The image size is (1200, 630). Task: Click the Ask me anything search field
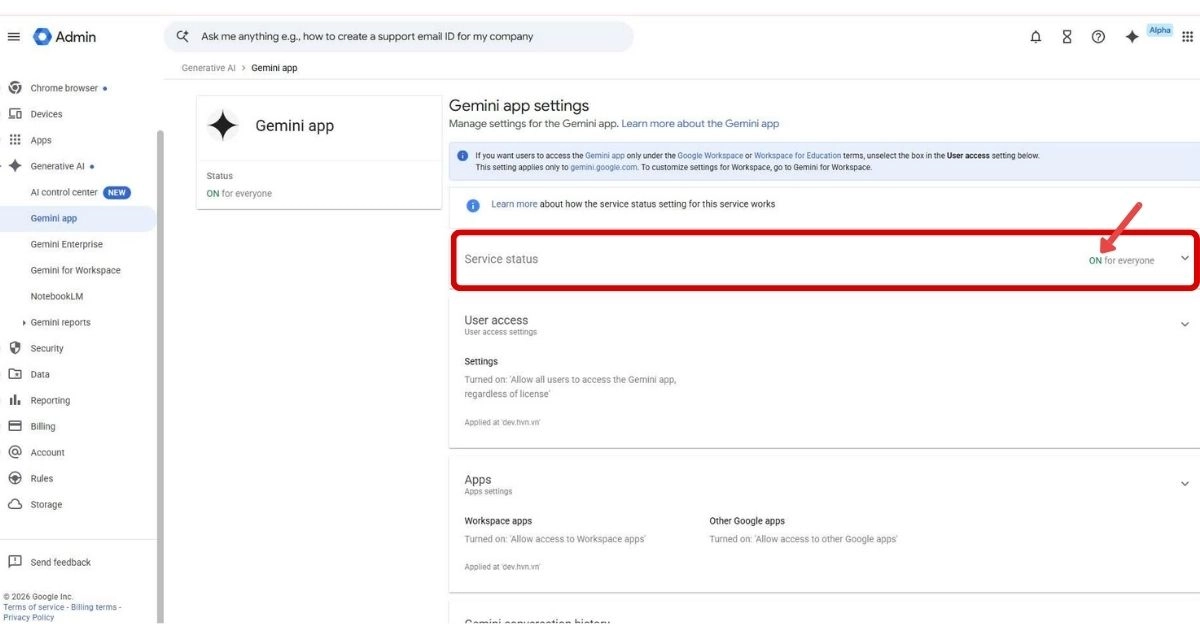coord(400,37)
